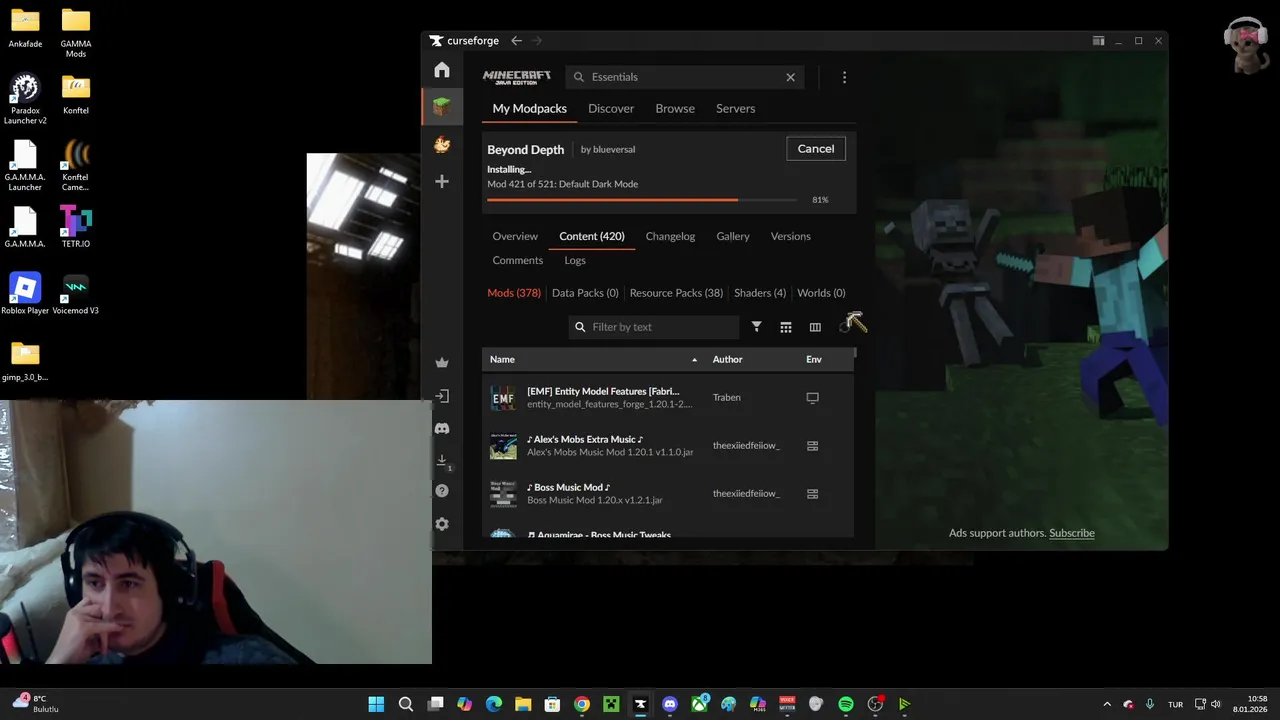1280x720 pixels.
Task: Select the Minecraft grass block game icon
Action: 442,106
